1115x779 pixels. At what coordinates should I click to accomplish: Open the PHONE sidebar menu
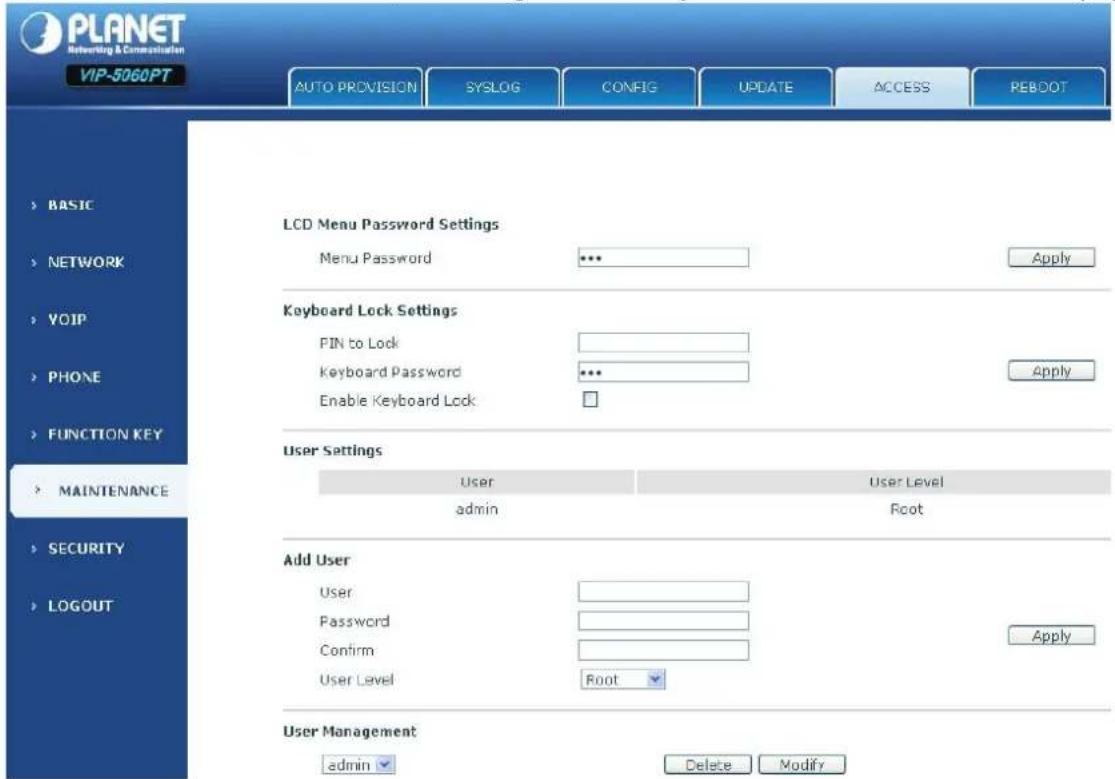click(x=74, y=377)
